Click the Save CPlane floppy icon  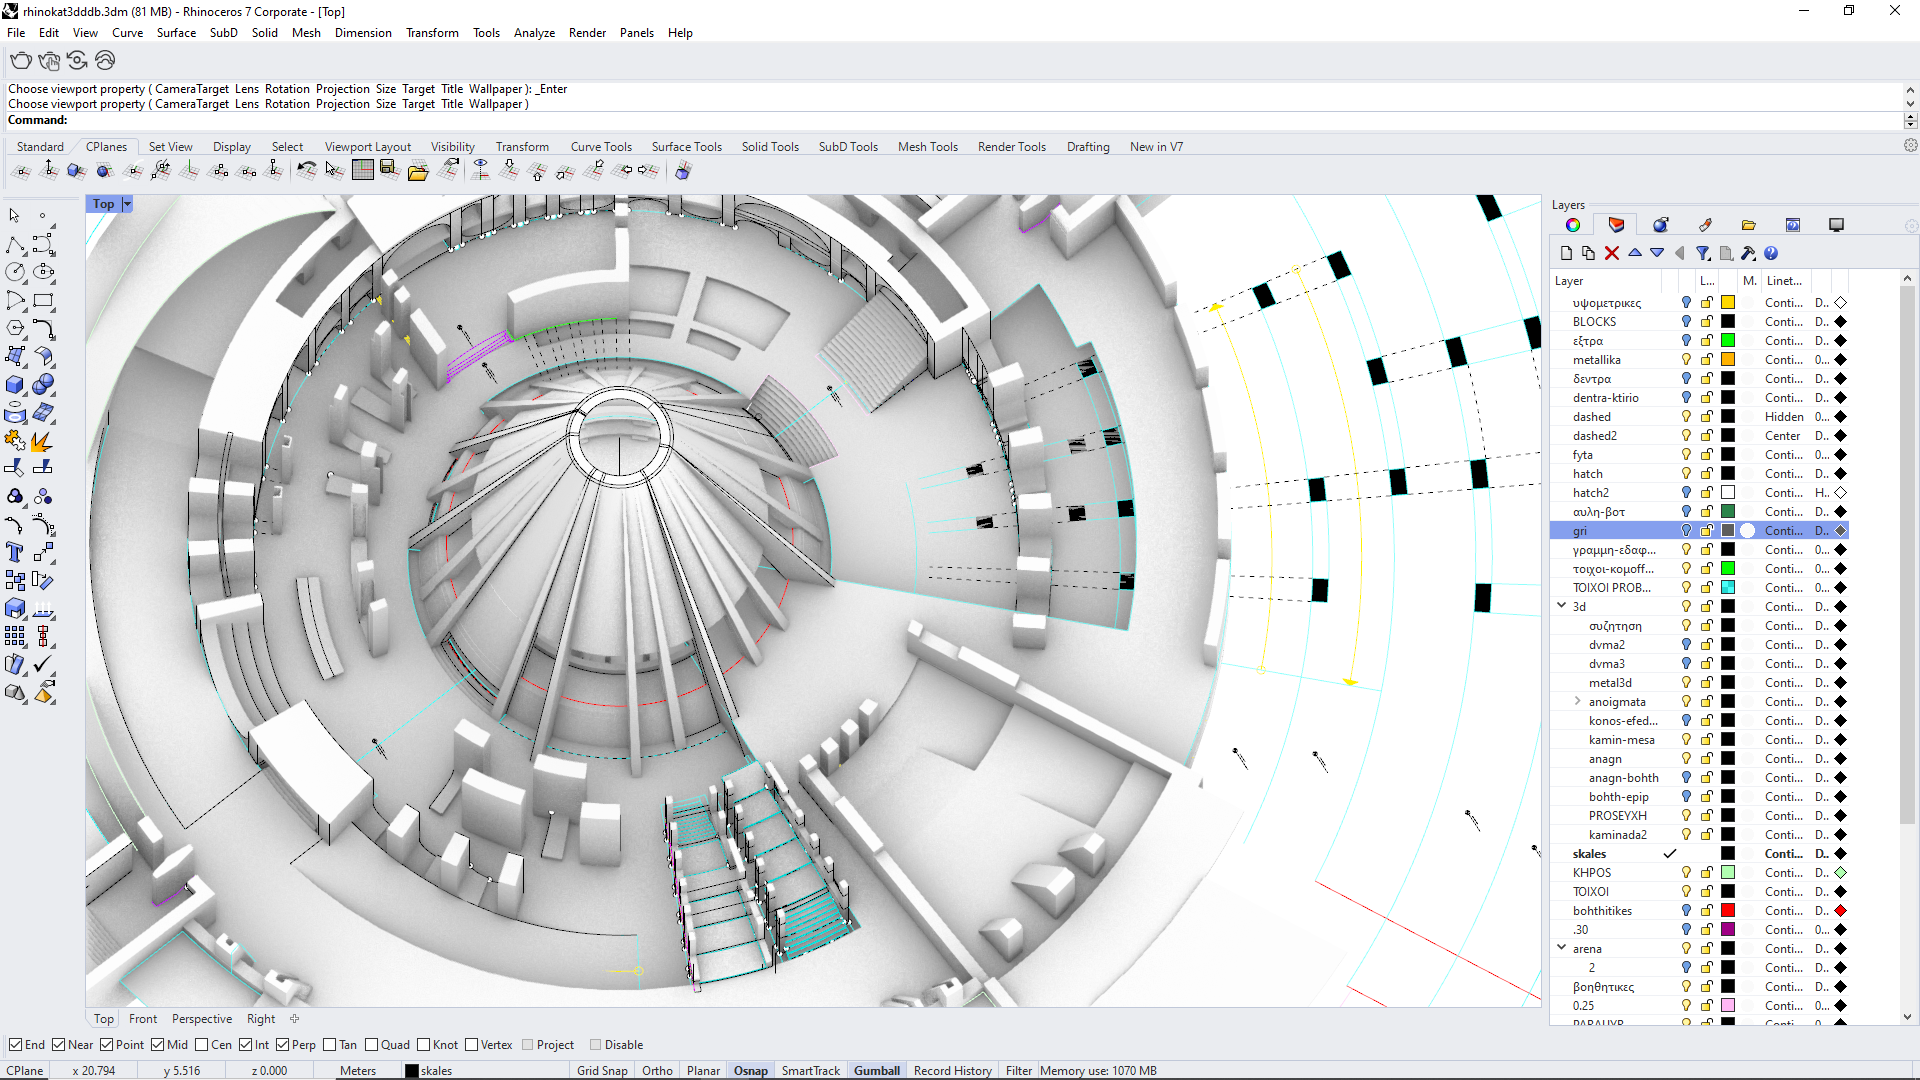389,171
